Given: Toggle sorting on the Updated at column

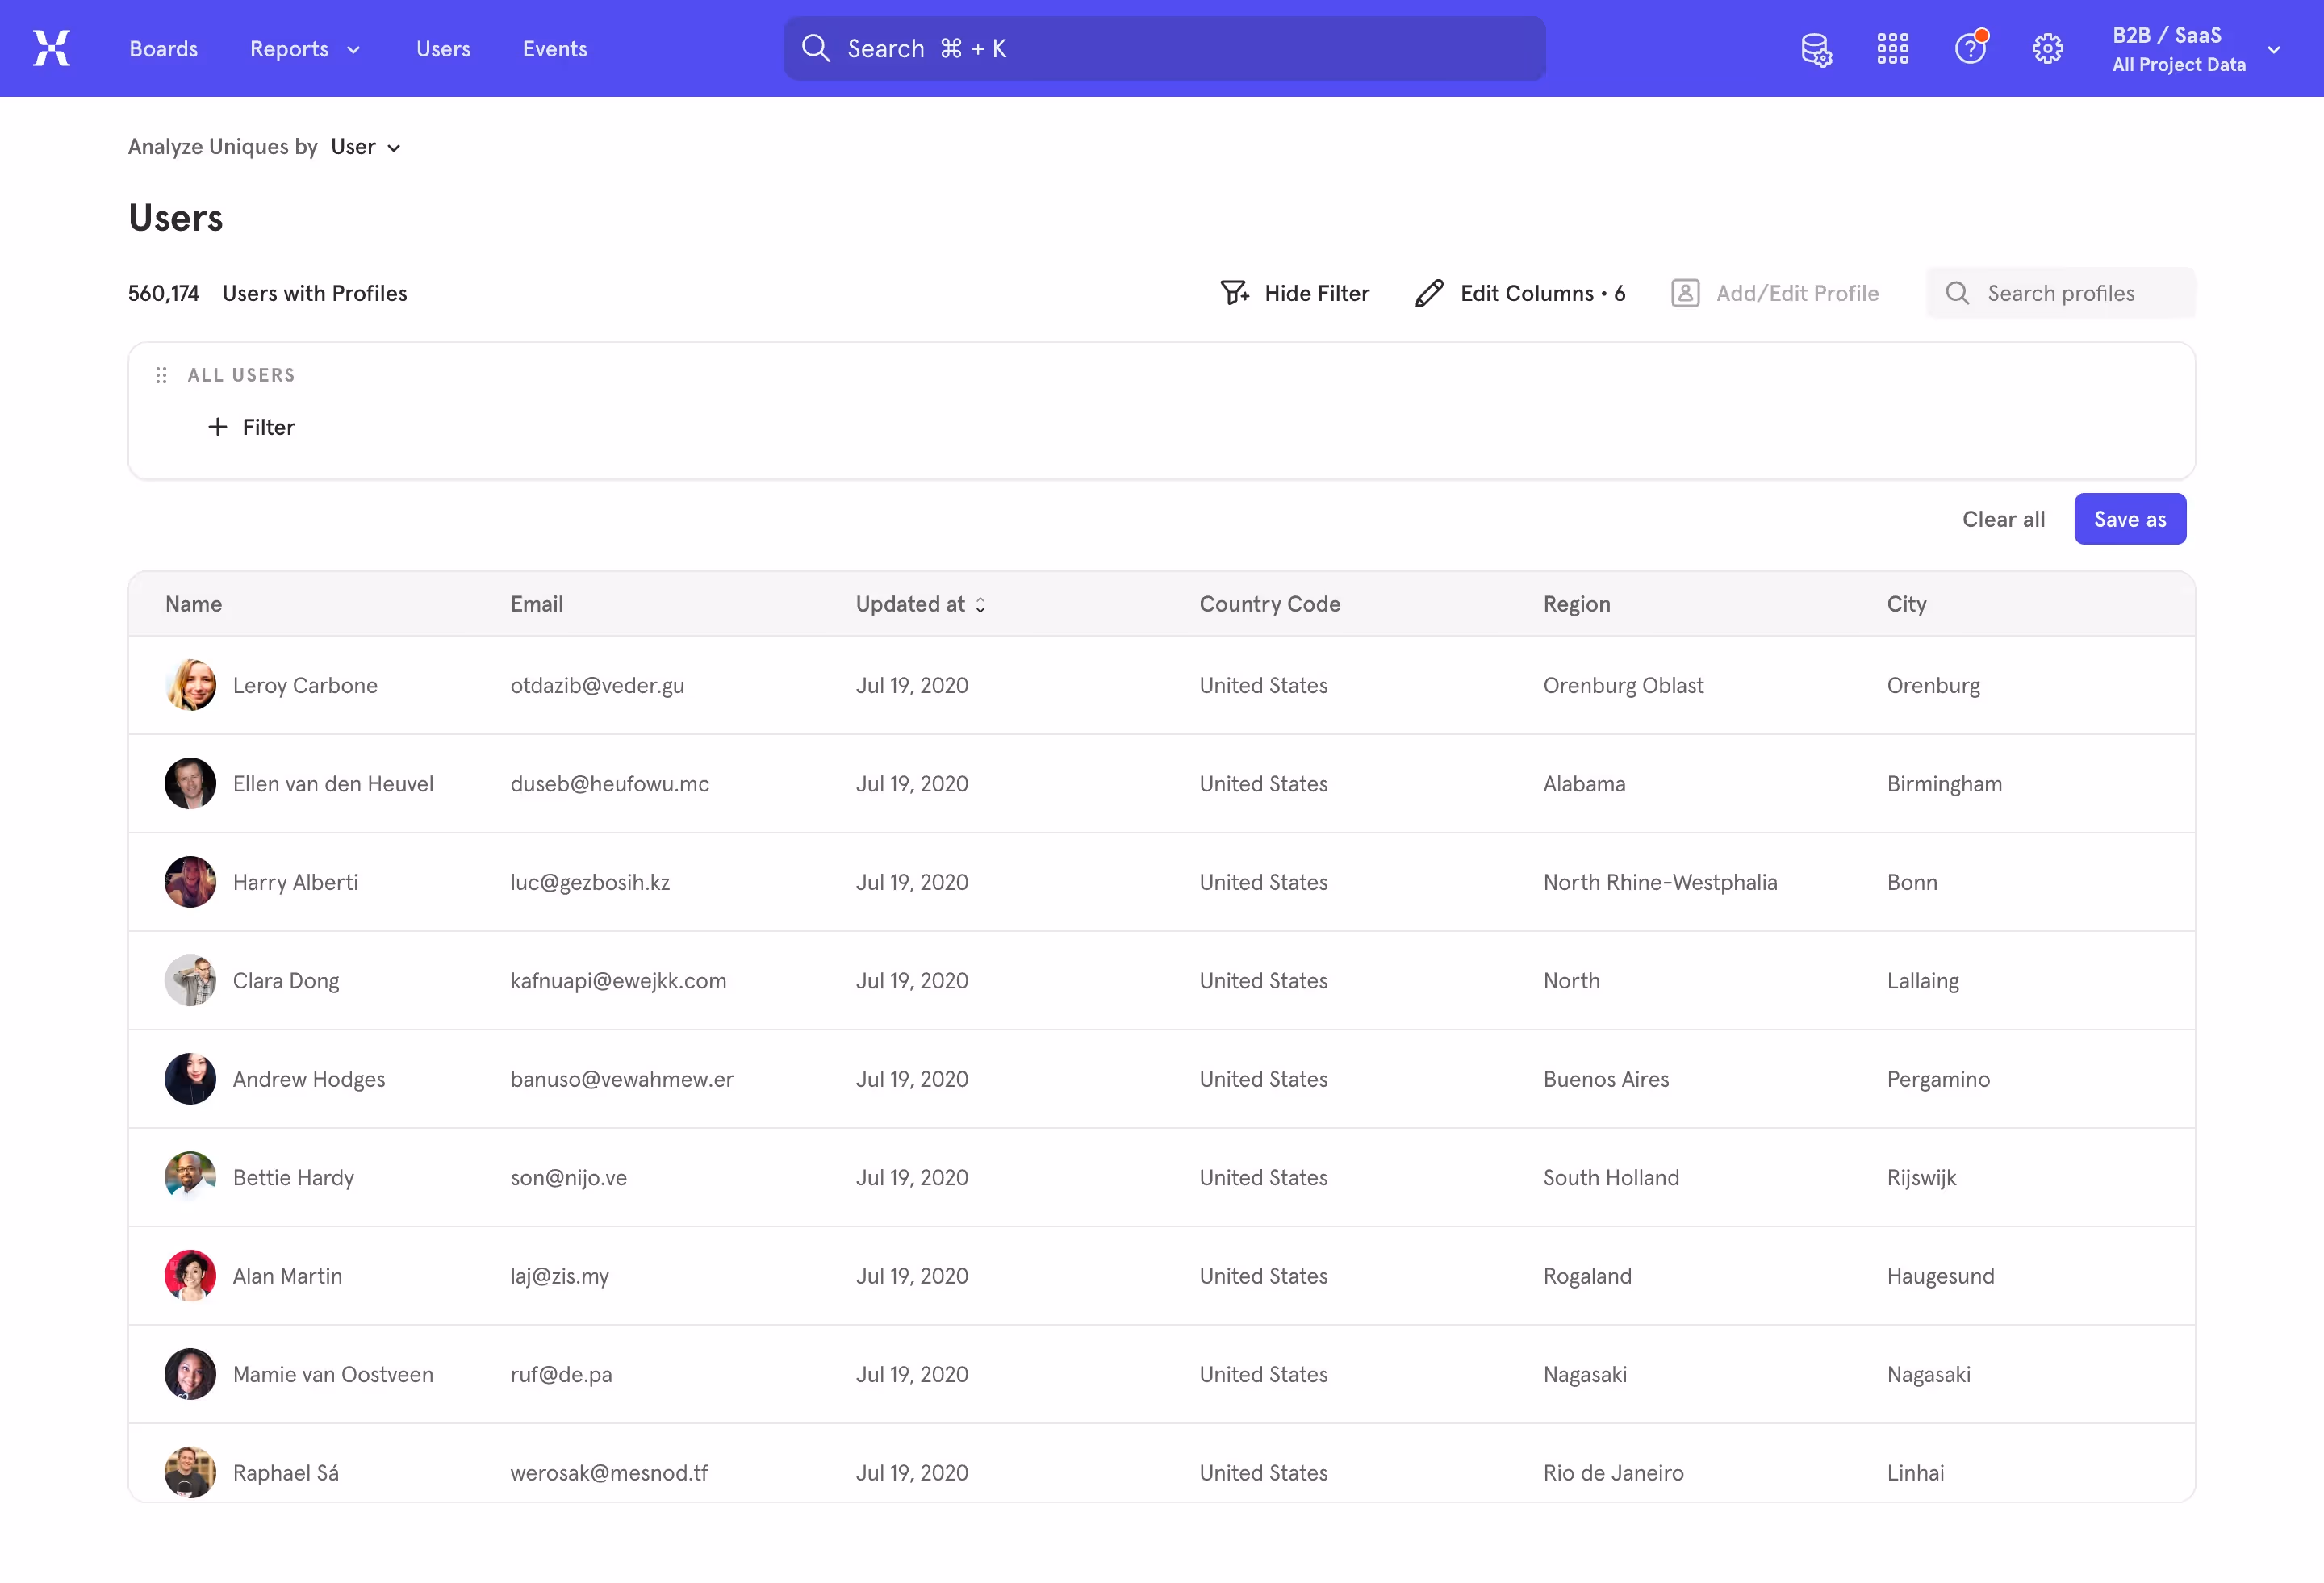Looking at the screenshot, I should pos(981,604).
